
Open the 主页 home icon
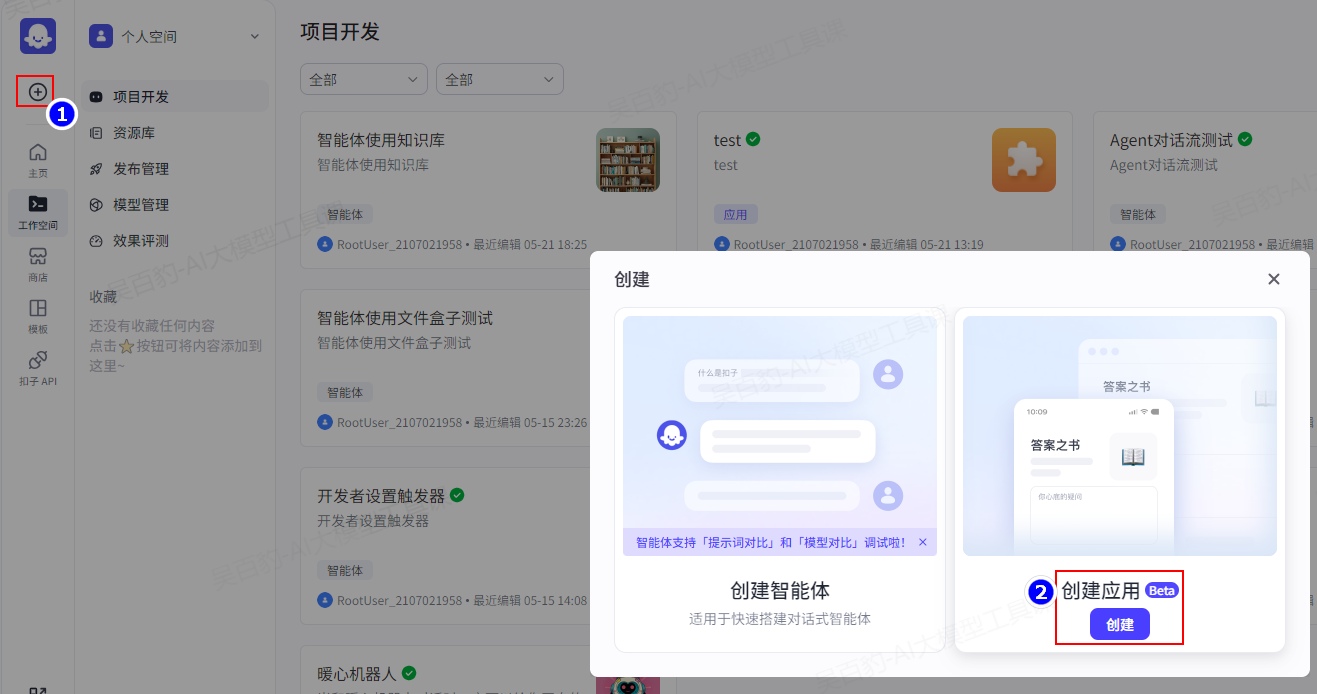[38, 159]
